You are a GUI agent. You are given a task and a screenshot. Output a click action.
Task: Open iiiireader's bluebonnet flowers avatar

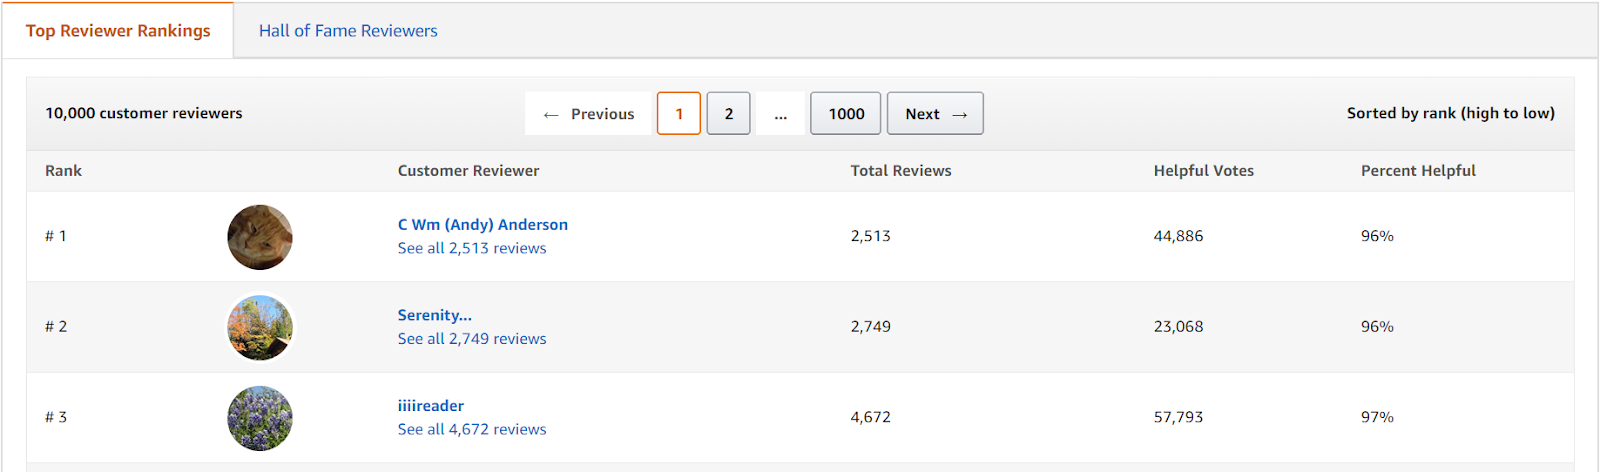coord(260,418)
